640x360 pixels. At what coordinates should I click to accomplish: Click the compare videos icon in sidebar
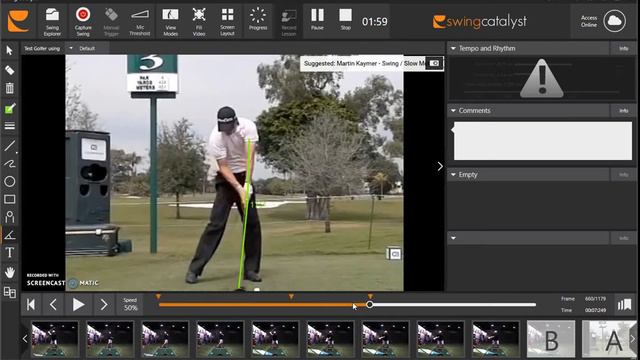click(9, 292)
